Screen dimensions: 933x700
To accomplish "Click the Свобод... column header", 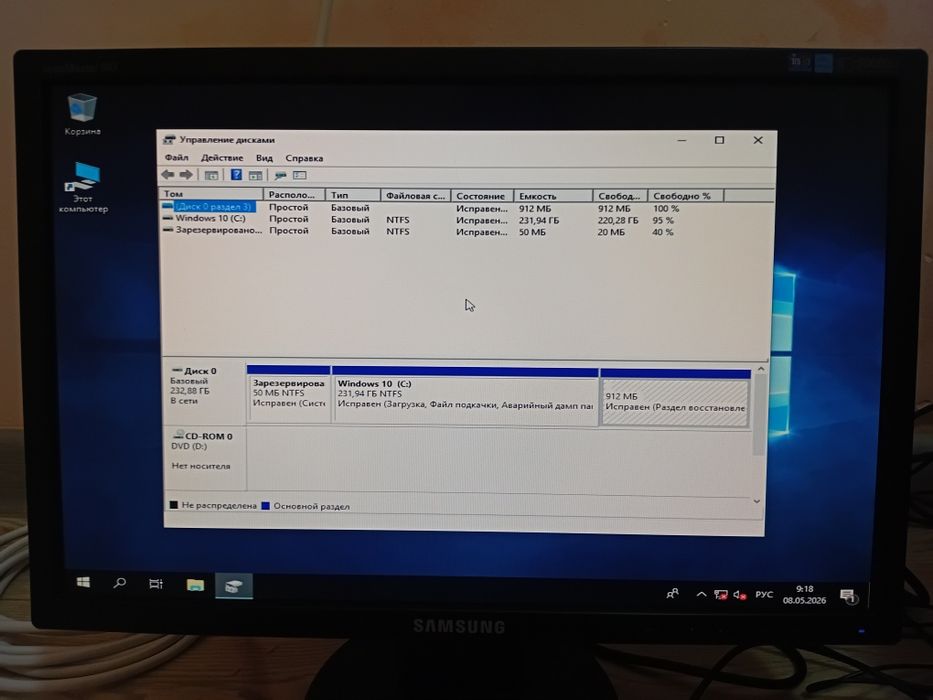I will (x=620, y=196).
